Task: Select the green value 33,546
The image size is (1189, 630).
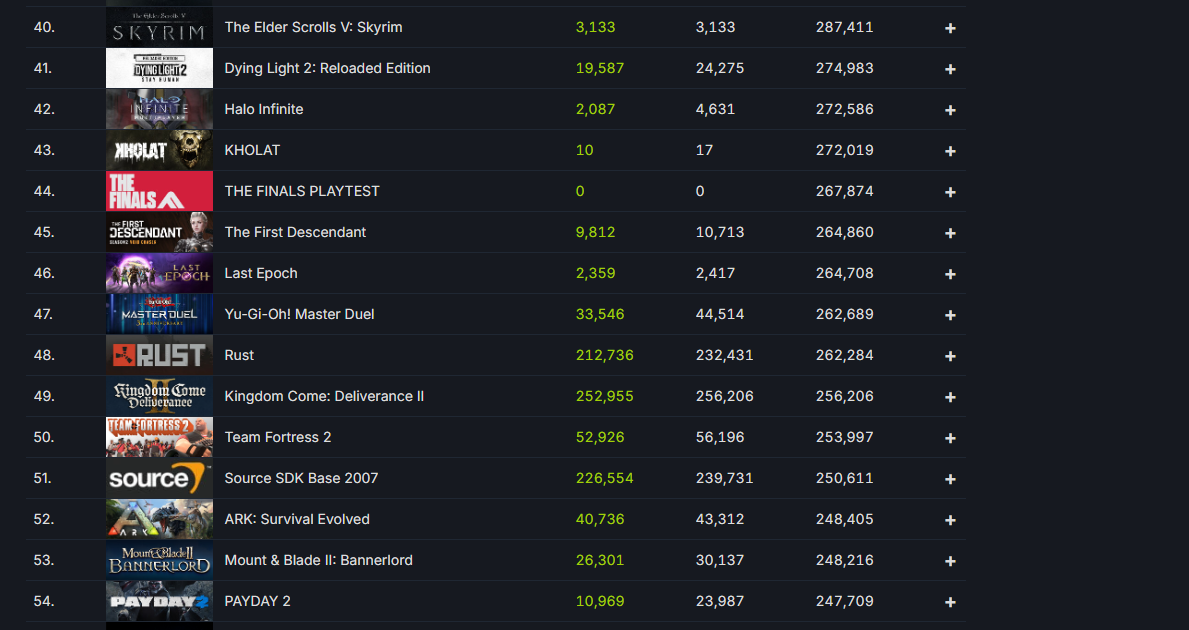Action: [x=600, y=314]
